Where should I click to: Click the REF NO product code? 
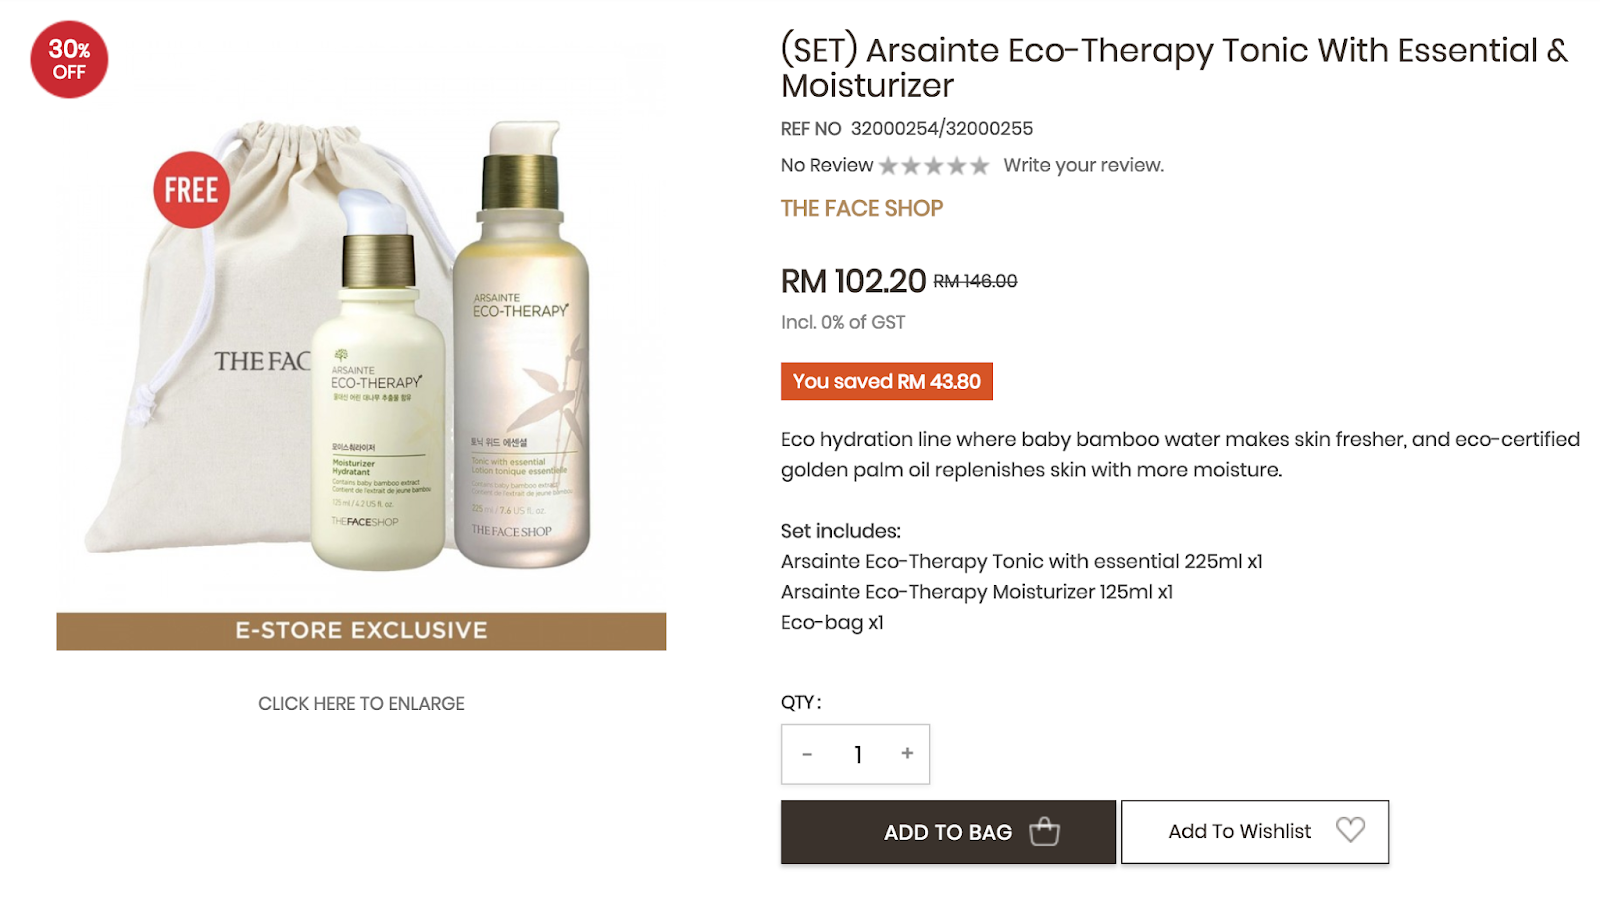[907, 129]
